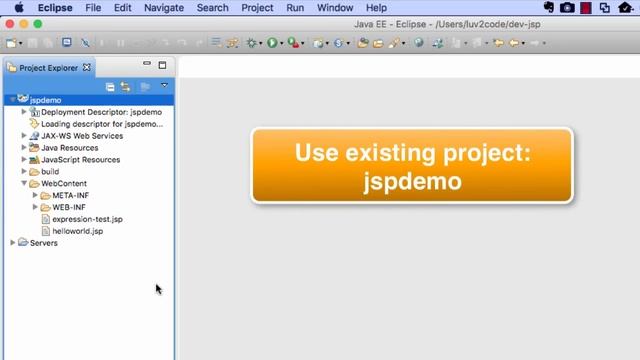Click the Evernote elephant menu bar icon
640x360 pixels.
pyautogui.click(x=549, y=7)
